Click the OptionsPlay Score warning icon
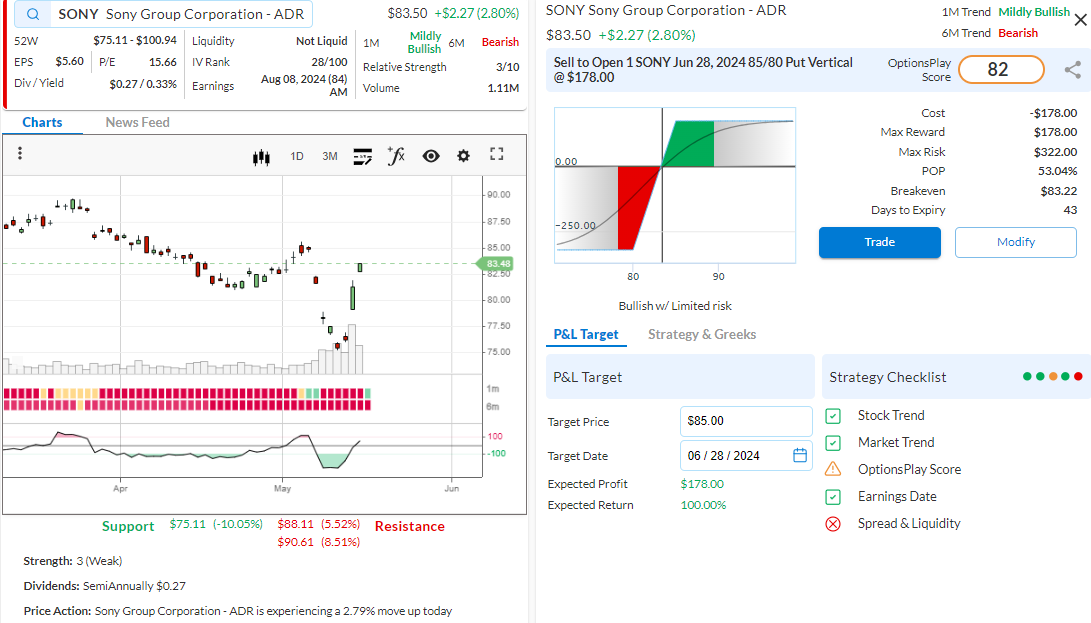The image size is (1091, 623). pos(833,469)
